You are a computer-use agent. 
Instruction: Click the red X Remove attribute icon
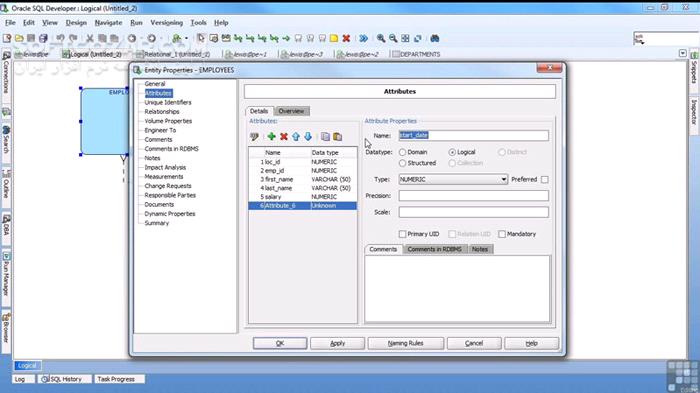pos(283,137)
